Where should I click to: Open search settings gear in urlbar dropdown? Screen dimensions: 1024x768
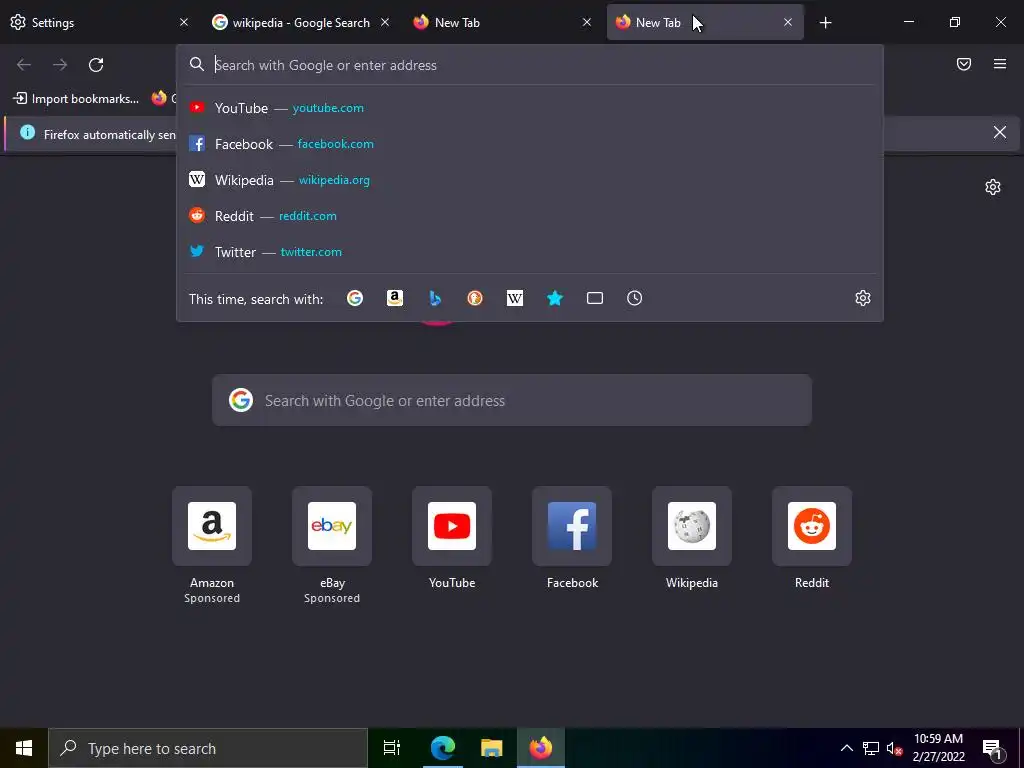click(x=863, y=298)
